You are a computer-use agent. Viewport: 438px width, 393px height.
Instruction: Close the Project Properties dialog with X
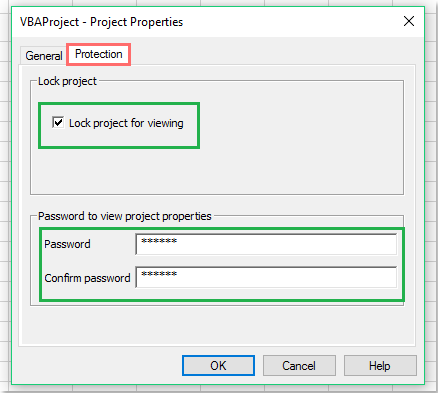click(x=409, y=21)
